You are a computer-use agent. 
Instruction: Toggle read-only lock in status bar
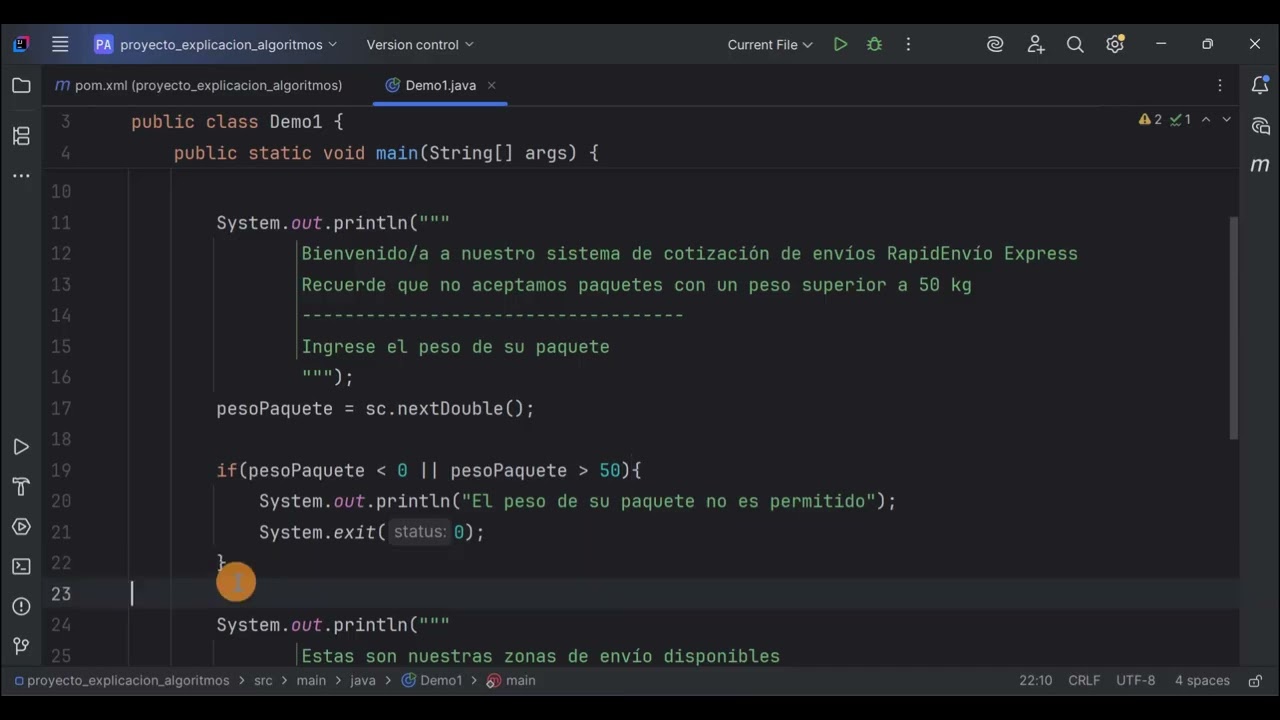click(x=1255, y=681)
